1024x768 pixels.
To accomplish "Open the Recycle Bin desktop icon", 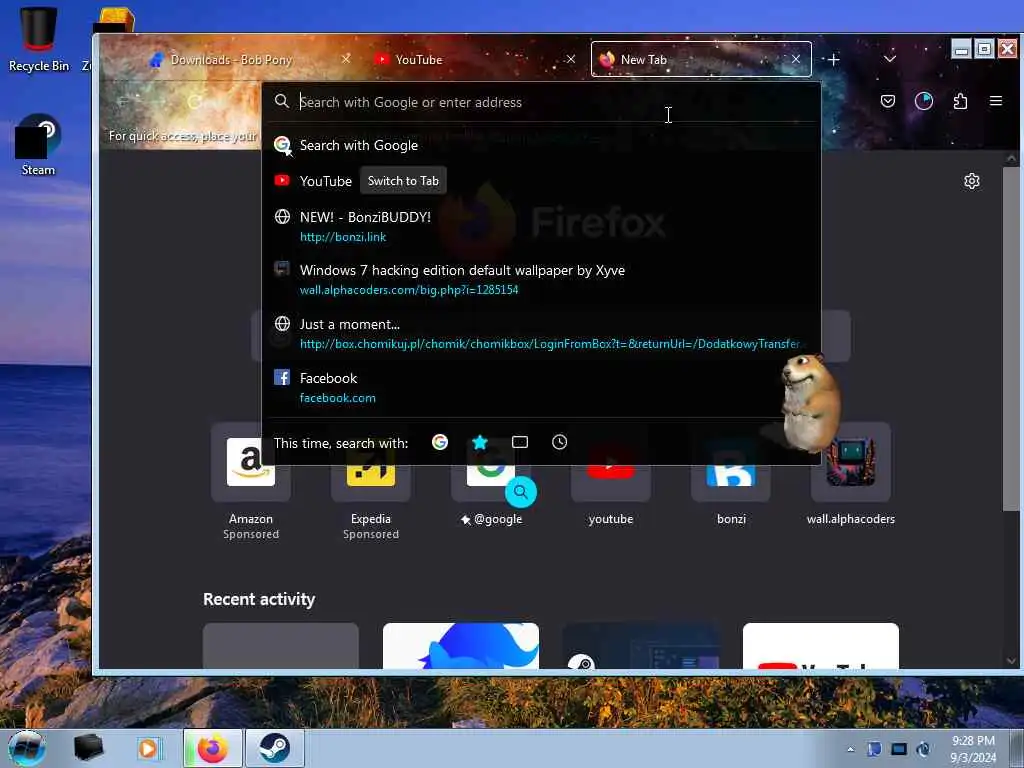I will click(39, 39).
